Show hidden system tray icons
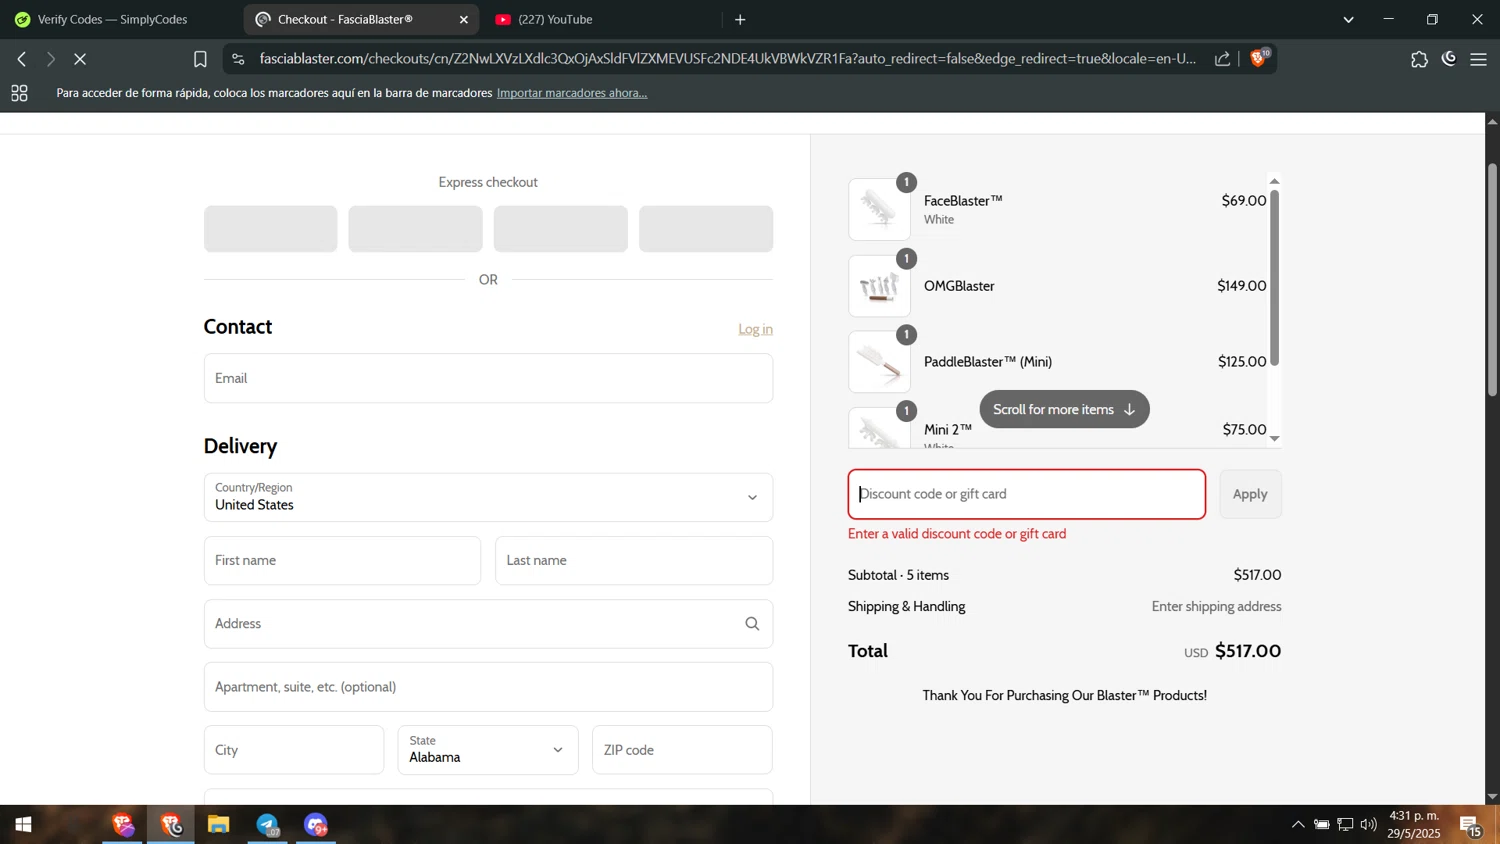This screenshot has width=1500, height=844. pyautogui.click(x=1298, y=825)
